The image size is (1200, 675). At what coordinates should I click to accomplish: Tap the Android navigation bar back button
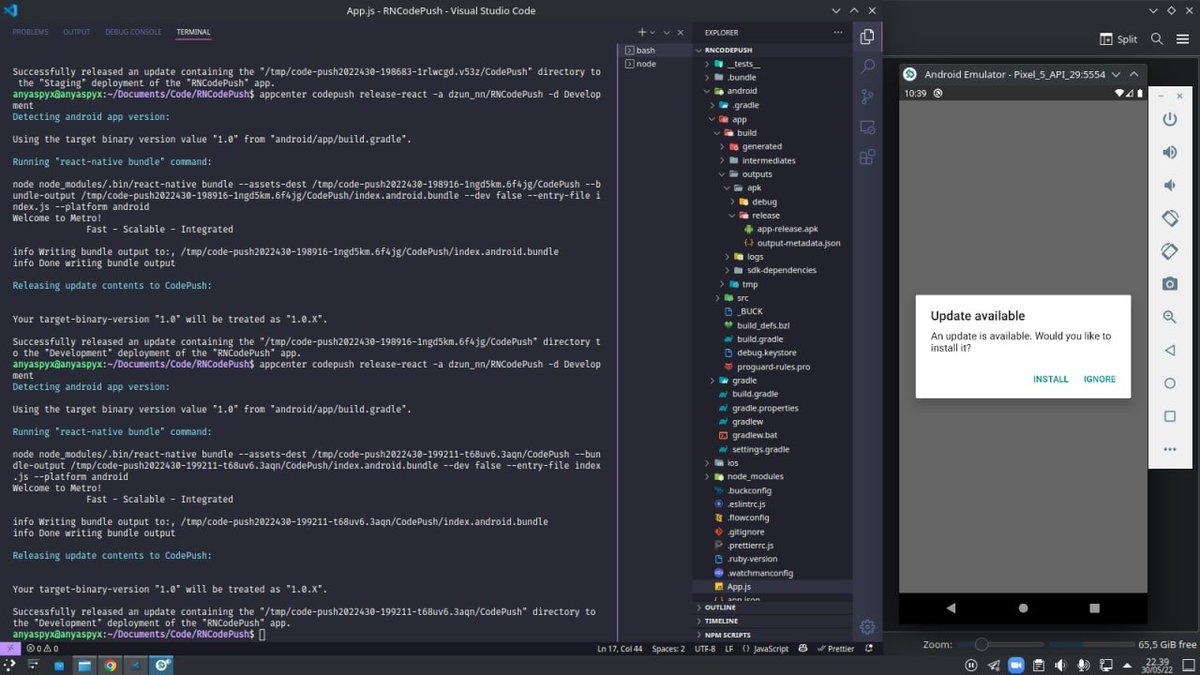click(951, 607)
